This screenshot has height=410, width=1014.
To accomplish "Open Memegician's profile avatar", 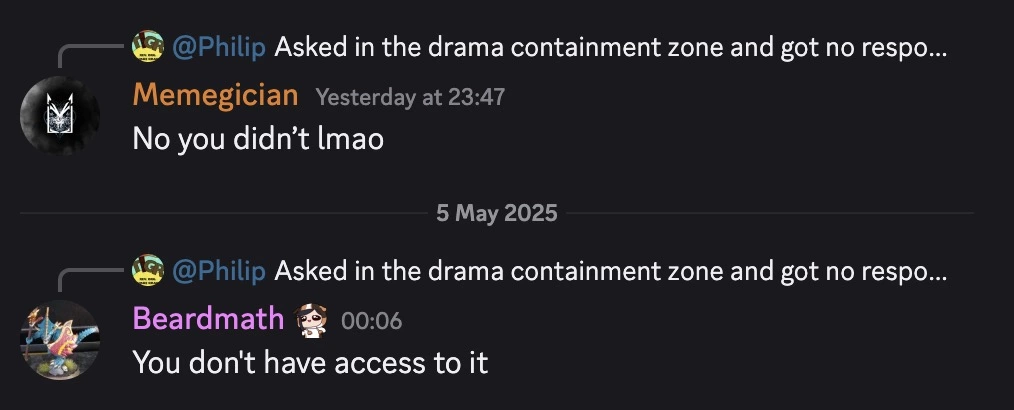I will [x=60, y=115].
